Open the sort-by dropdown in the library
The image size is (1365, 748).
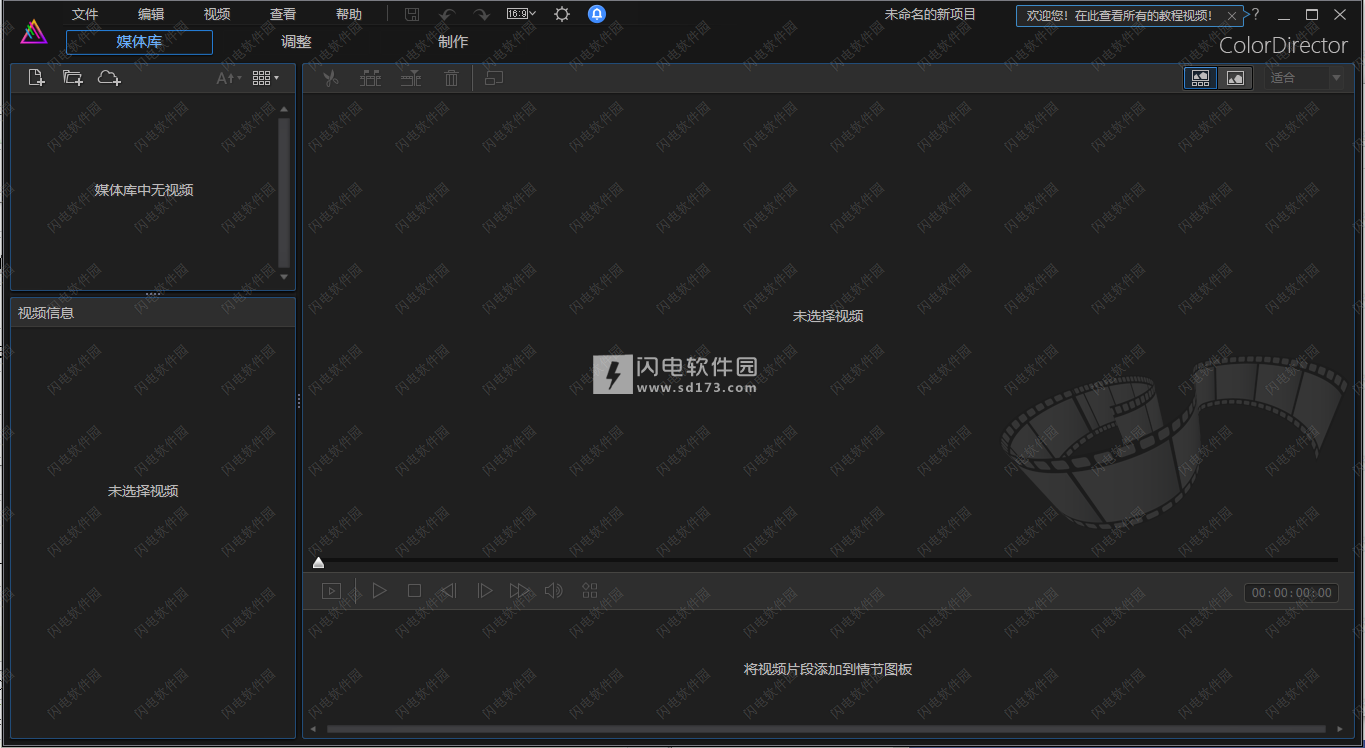point(229,78)
